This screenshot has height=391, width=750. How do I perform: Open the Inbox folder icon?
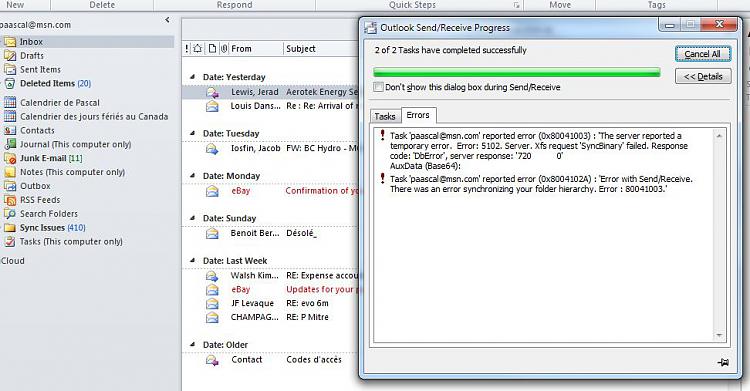pos(10,42)
